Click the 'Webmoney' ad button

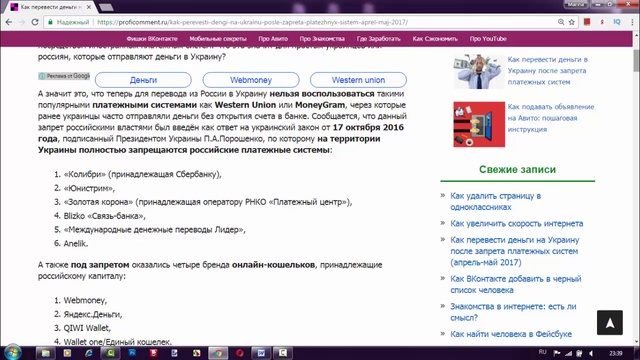click(x=251, y=80)
